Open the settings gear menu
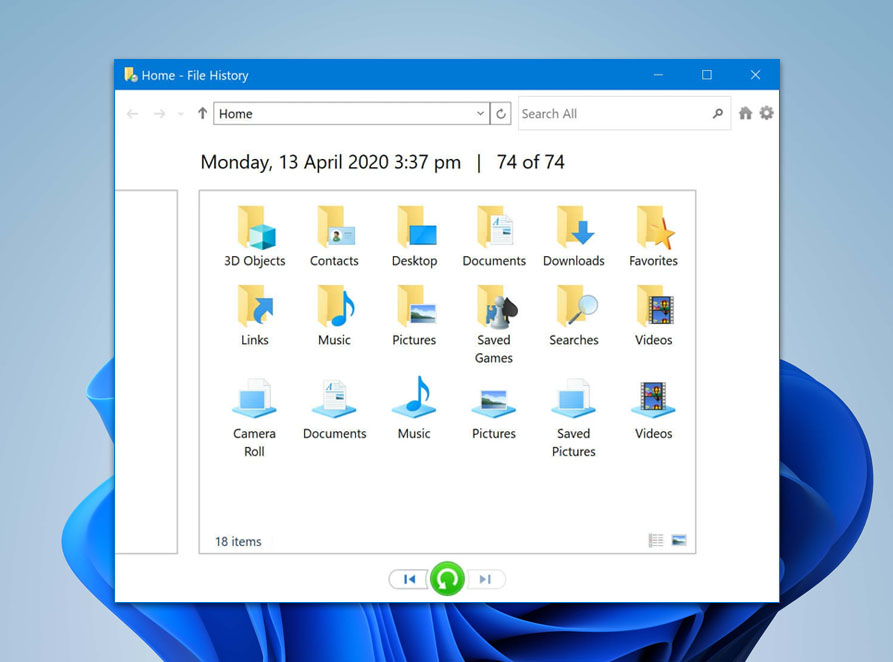This screenshot has height=662, width=893. click(767, 113)
